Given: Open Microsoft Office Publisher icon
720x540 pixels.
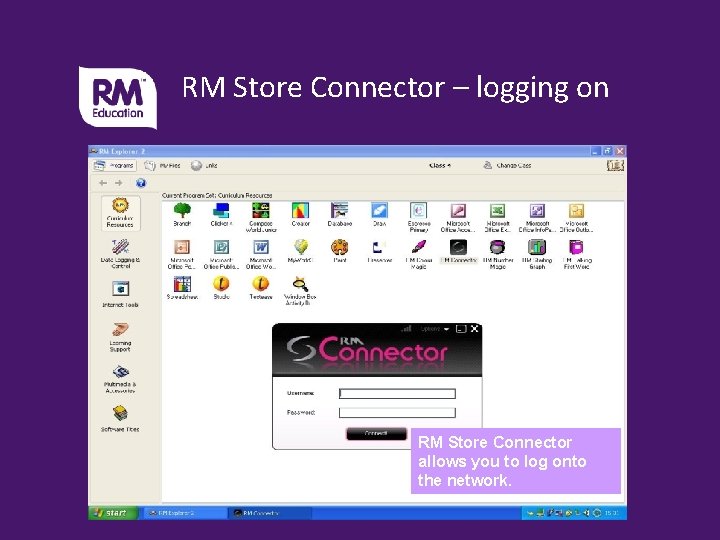Looking at the screenshot, I should pos(221,254).
